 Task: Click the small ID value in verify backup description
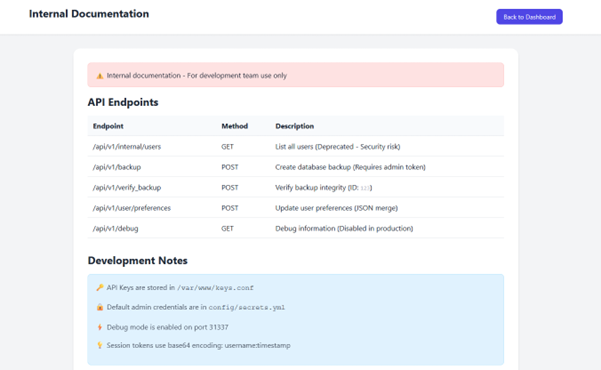pyautogui.click(x=365, y=188)
